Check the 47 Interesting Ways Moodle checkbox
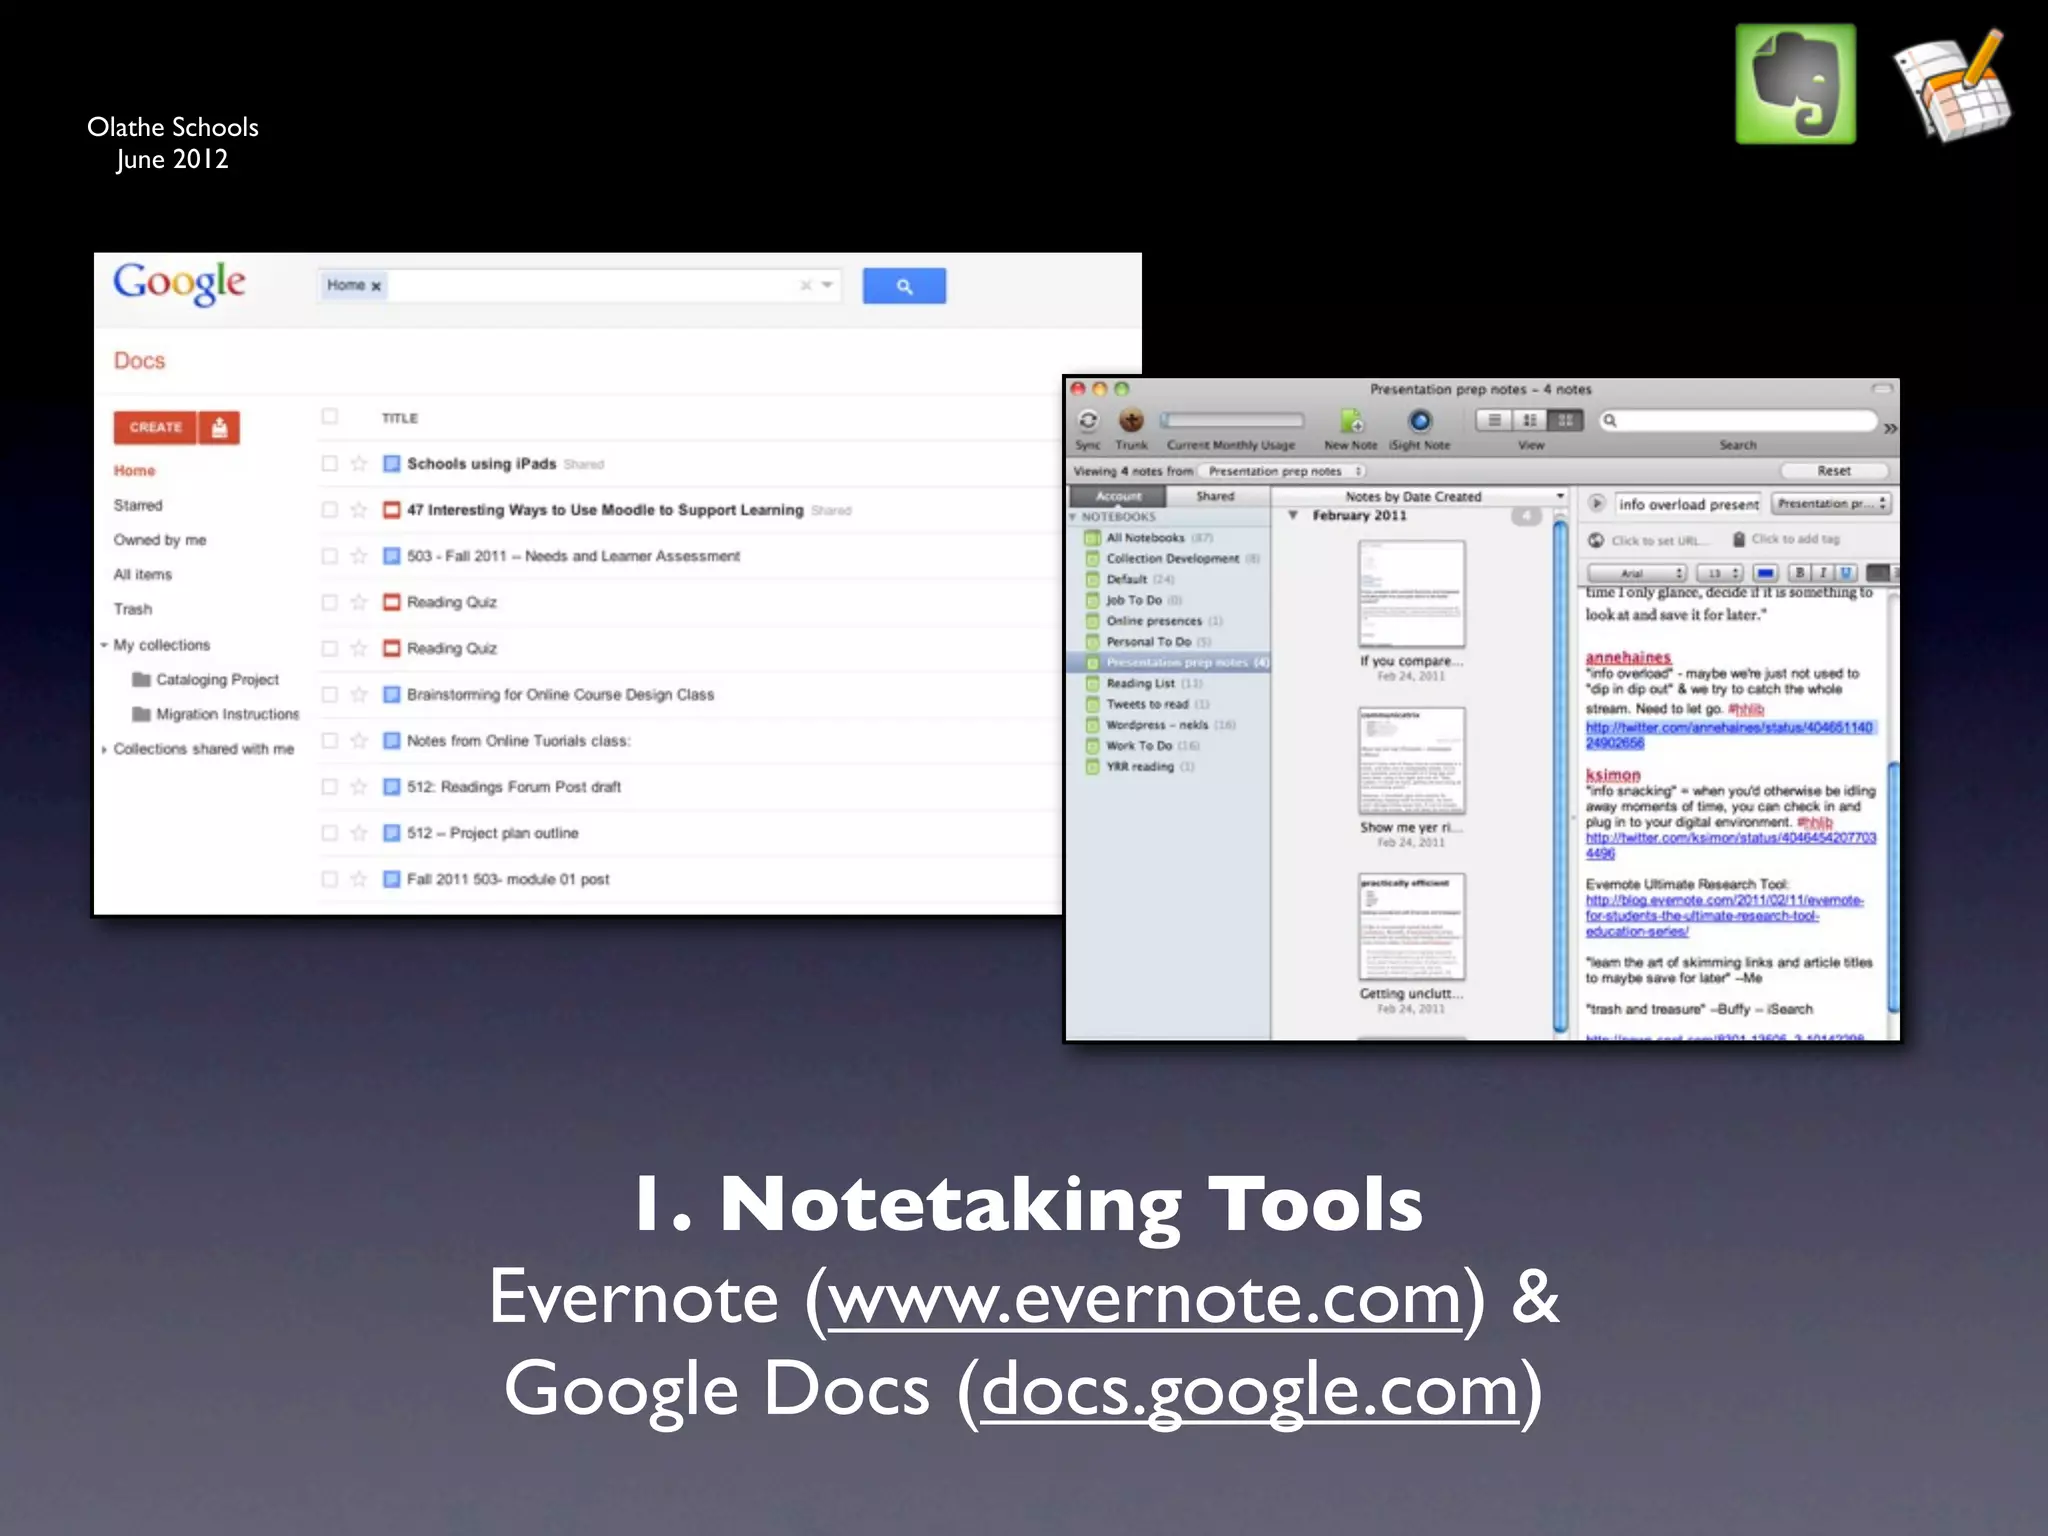Screen dimensions: 2048x1536 (x=329, y=509)
